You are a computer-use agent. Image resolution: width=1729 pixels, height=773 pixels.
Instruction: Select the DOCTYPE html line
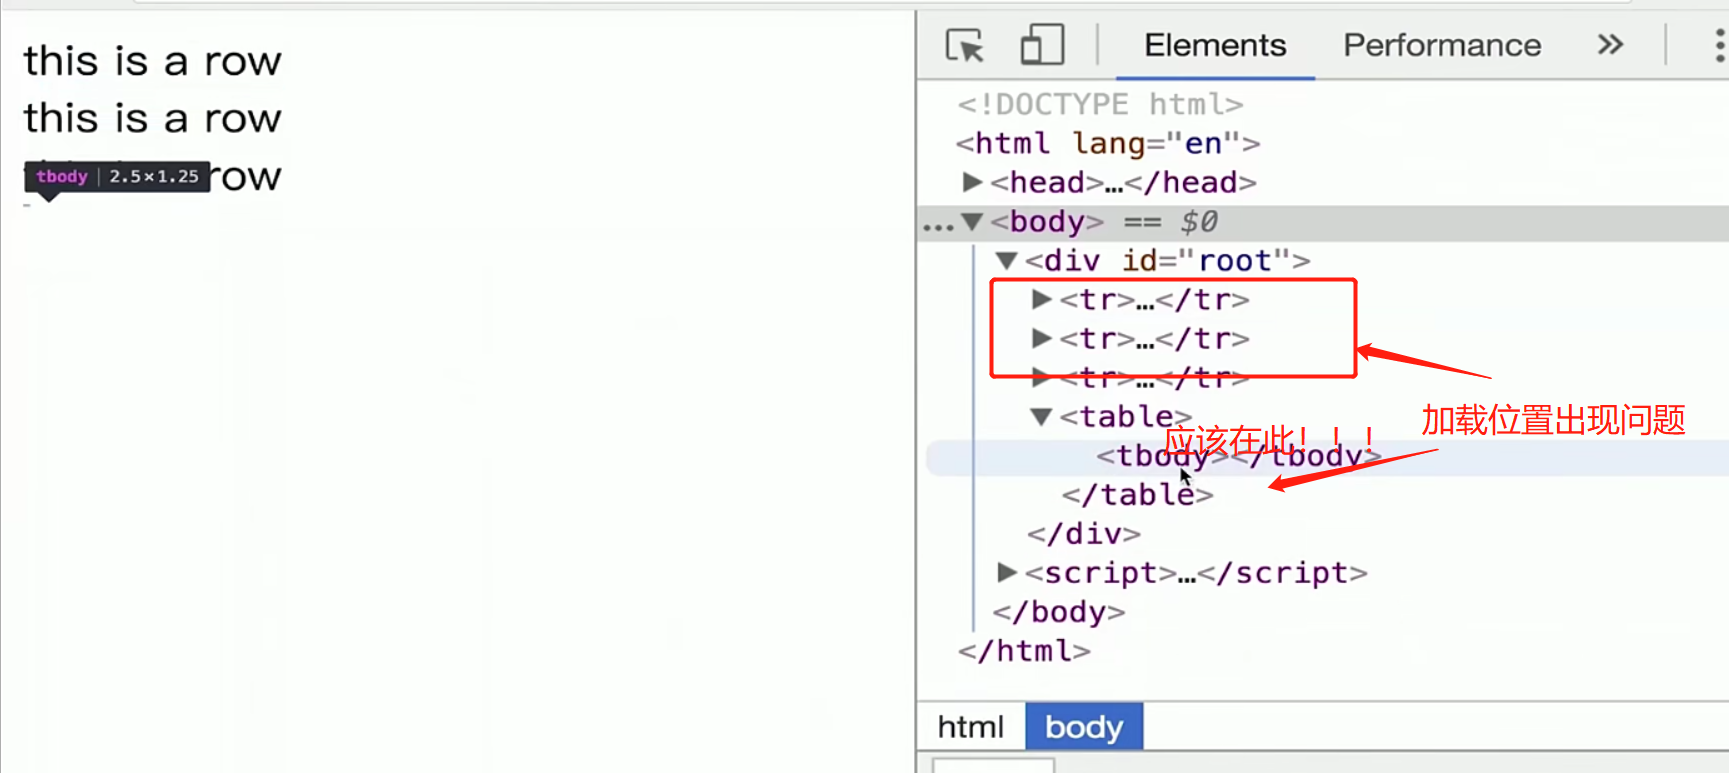(x=1100, y=104)
